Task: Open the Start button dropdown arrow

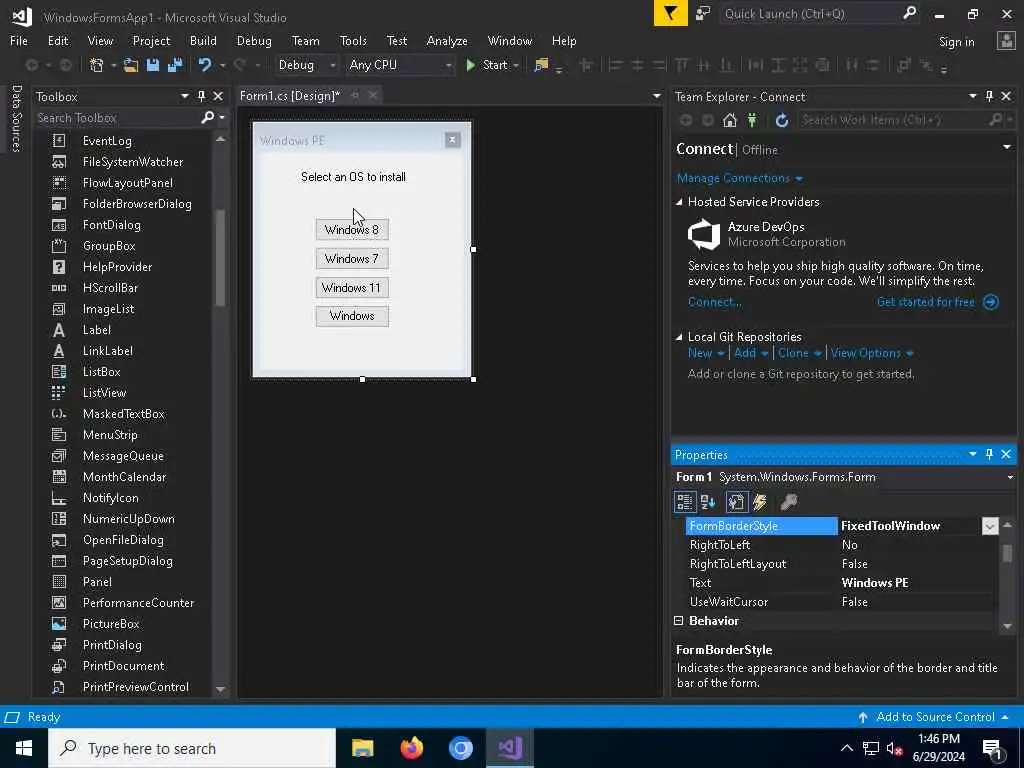Action: click(x=516, y=65)
